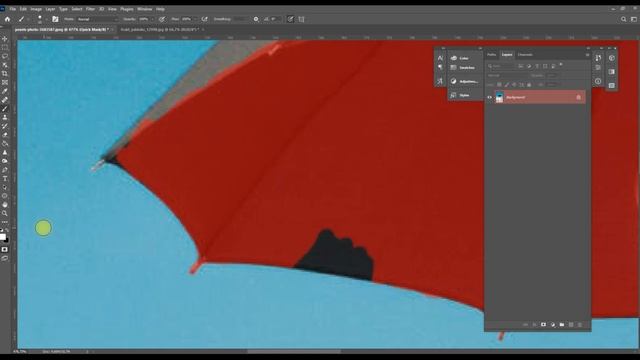This screenshot has height=360, width=640.
Task: Switch to the Paths tab
Action: coord(491,55)
